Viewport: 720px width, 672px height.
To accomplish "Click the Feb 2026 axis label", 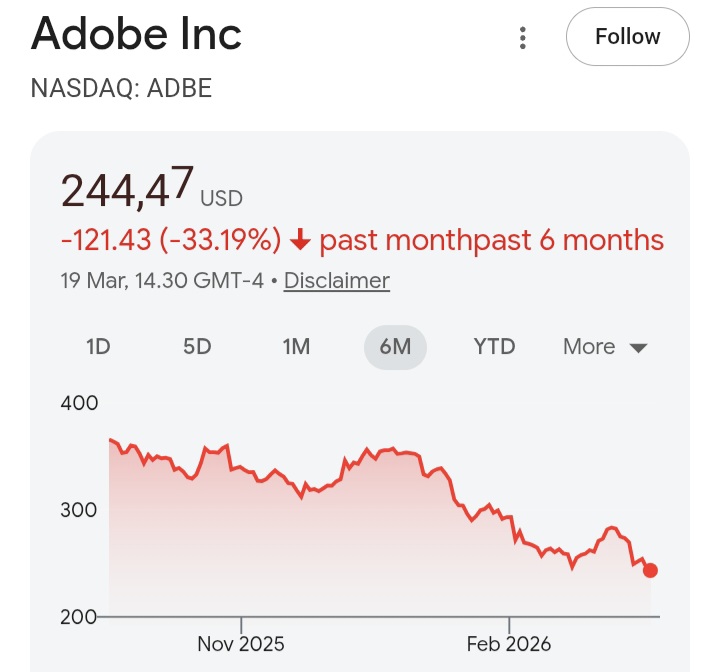I will coord(509,643).
